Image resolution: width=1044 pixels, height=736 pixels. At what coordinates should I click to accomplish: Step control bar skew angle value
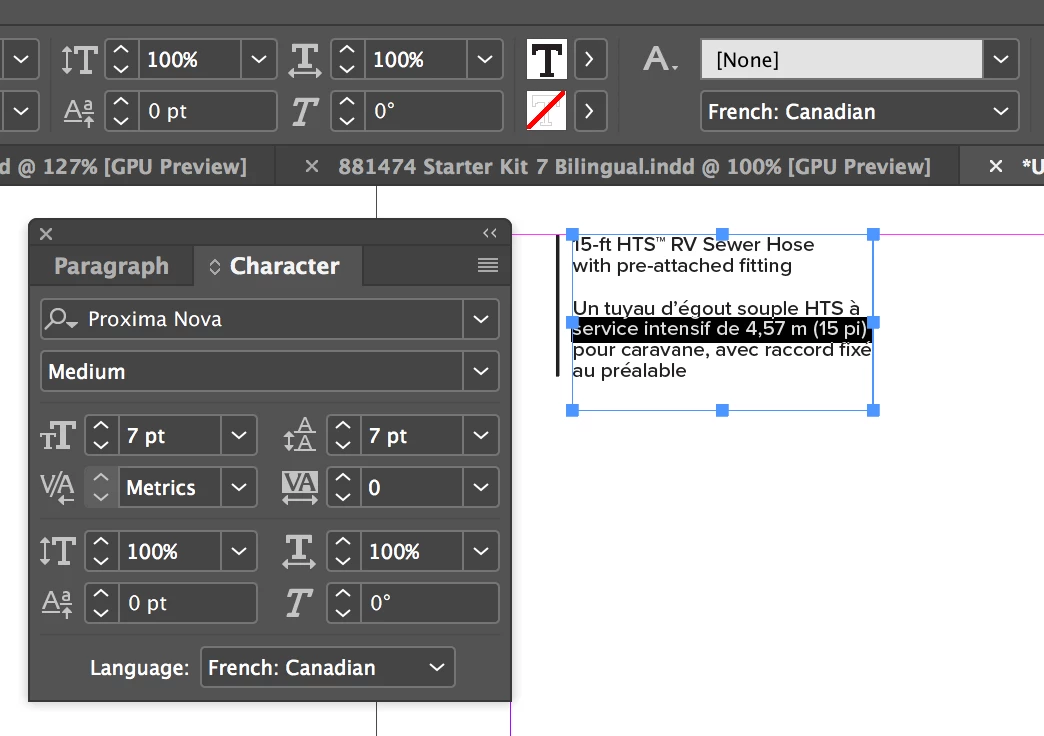[347, 111]
